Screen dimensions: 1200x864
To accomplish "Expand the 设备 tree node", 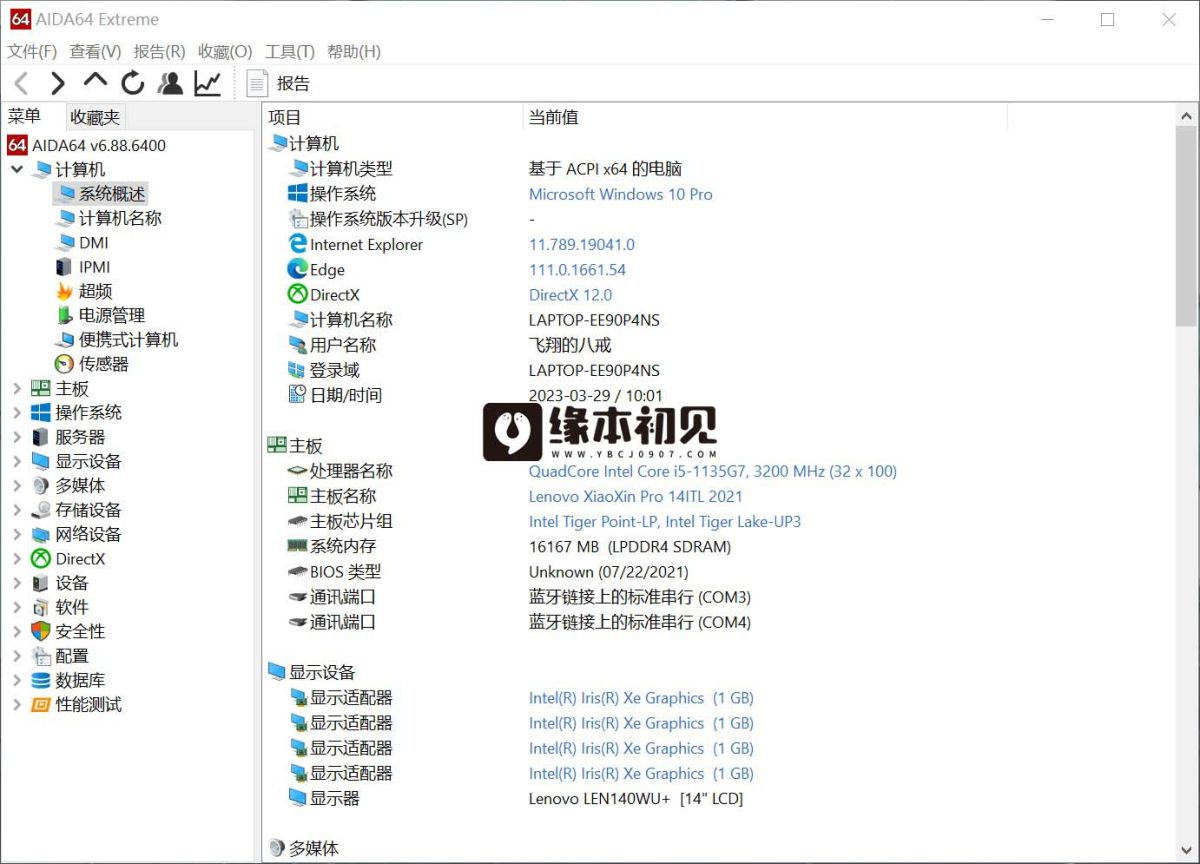I will click(x=16, y=583).
